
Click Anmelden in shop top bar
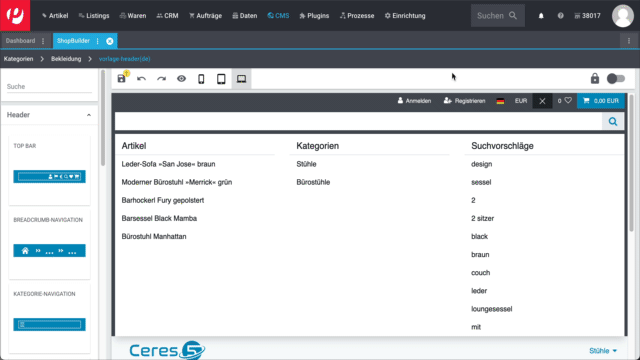click(x=414, y=101)
